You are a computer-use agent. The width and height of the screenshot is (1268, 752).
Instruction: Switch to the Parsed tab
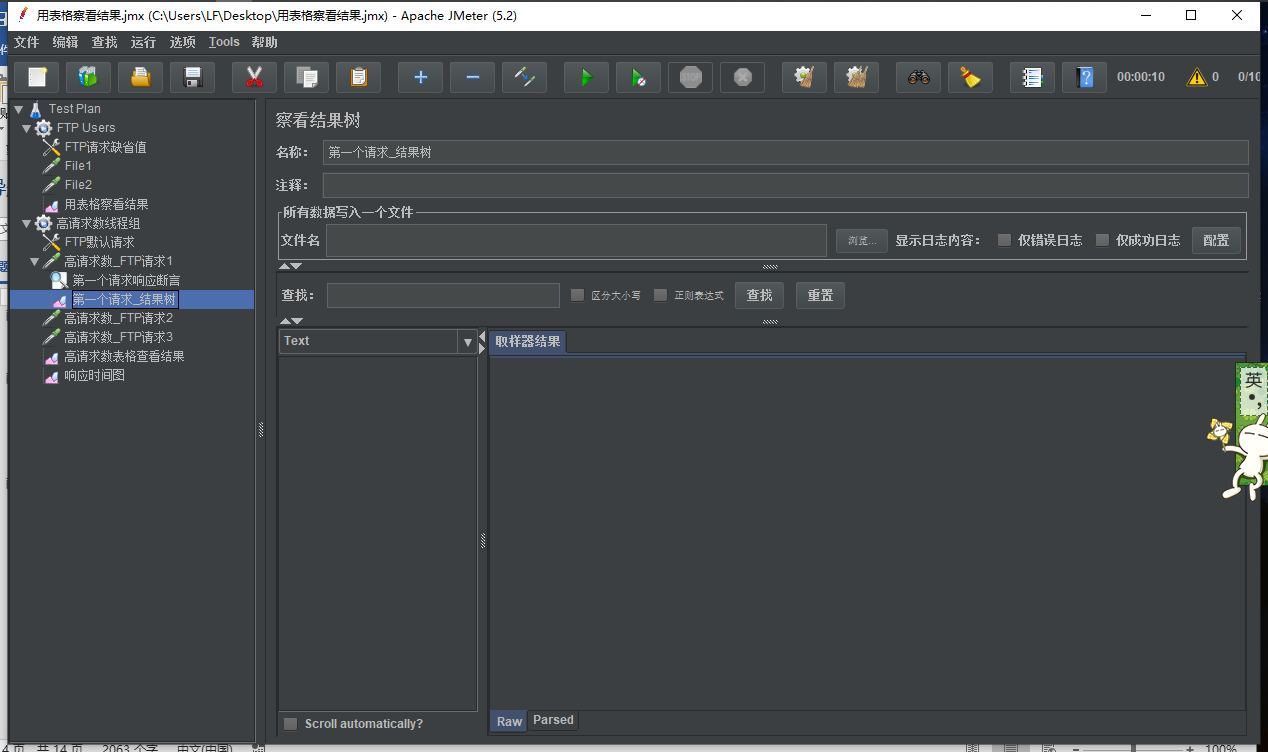coord(553,720)
